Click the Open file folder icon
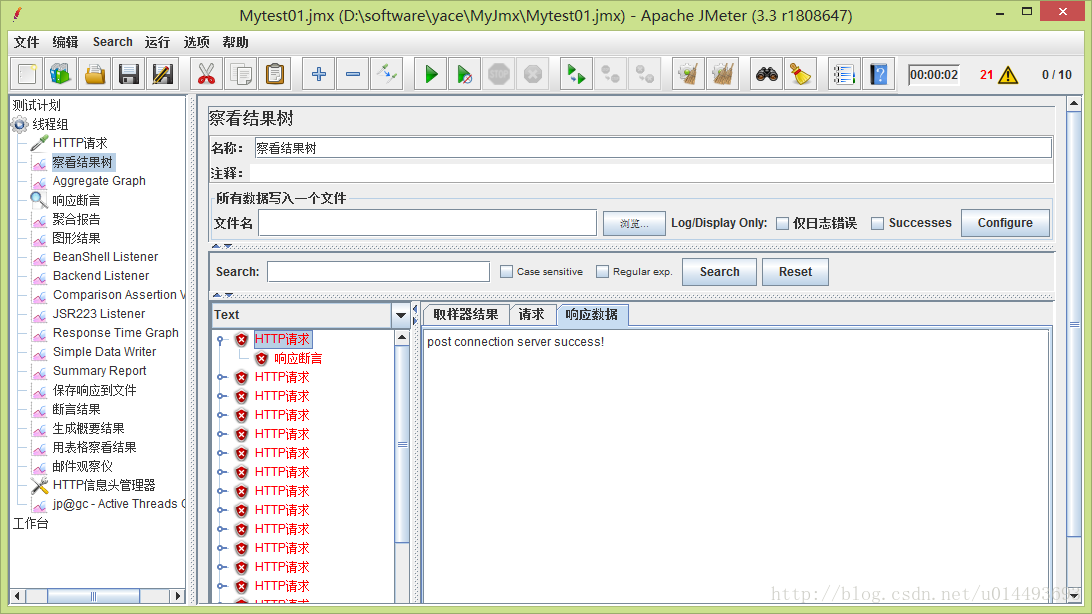Image resolution: width=1092 pixels, height=614 pixels. pyautogui.click(x=95, y=74)
